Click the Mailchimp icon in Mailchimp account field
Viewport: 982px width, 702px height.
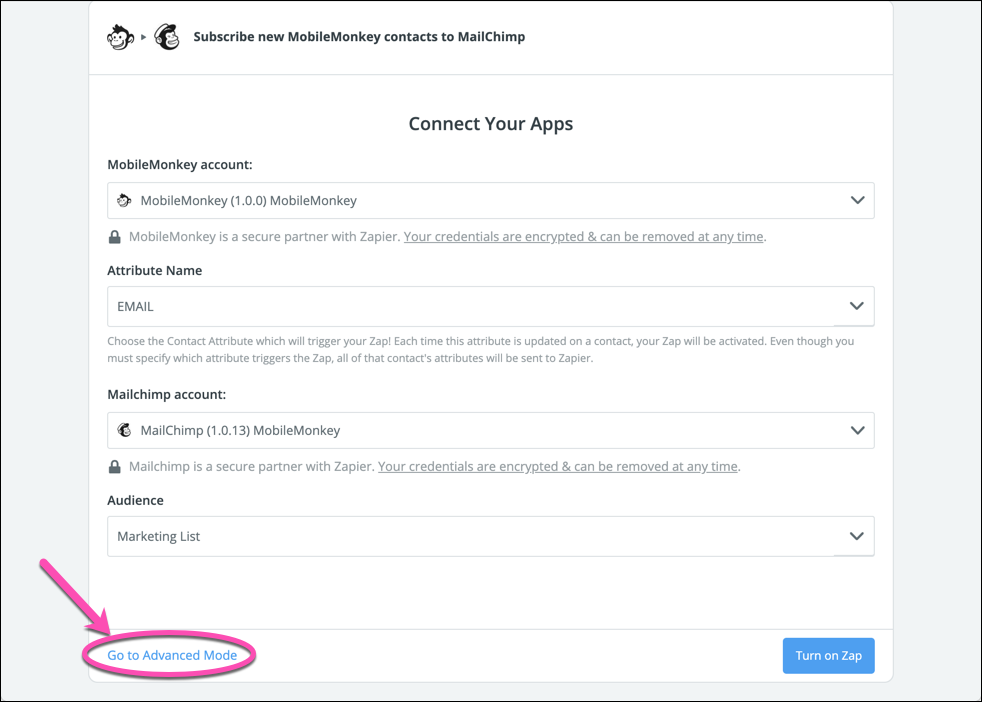tap(124, 430)
